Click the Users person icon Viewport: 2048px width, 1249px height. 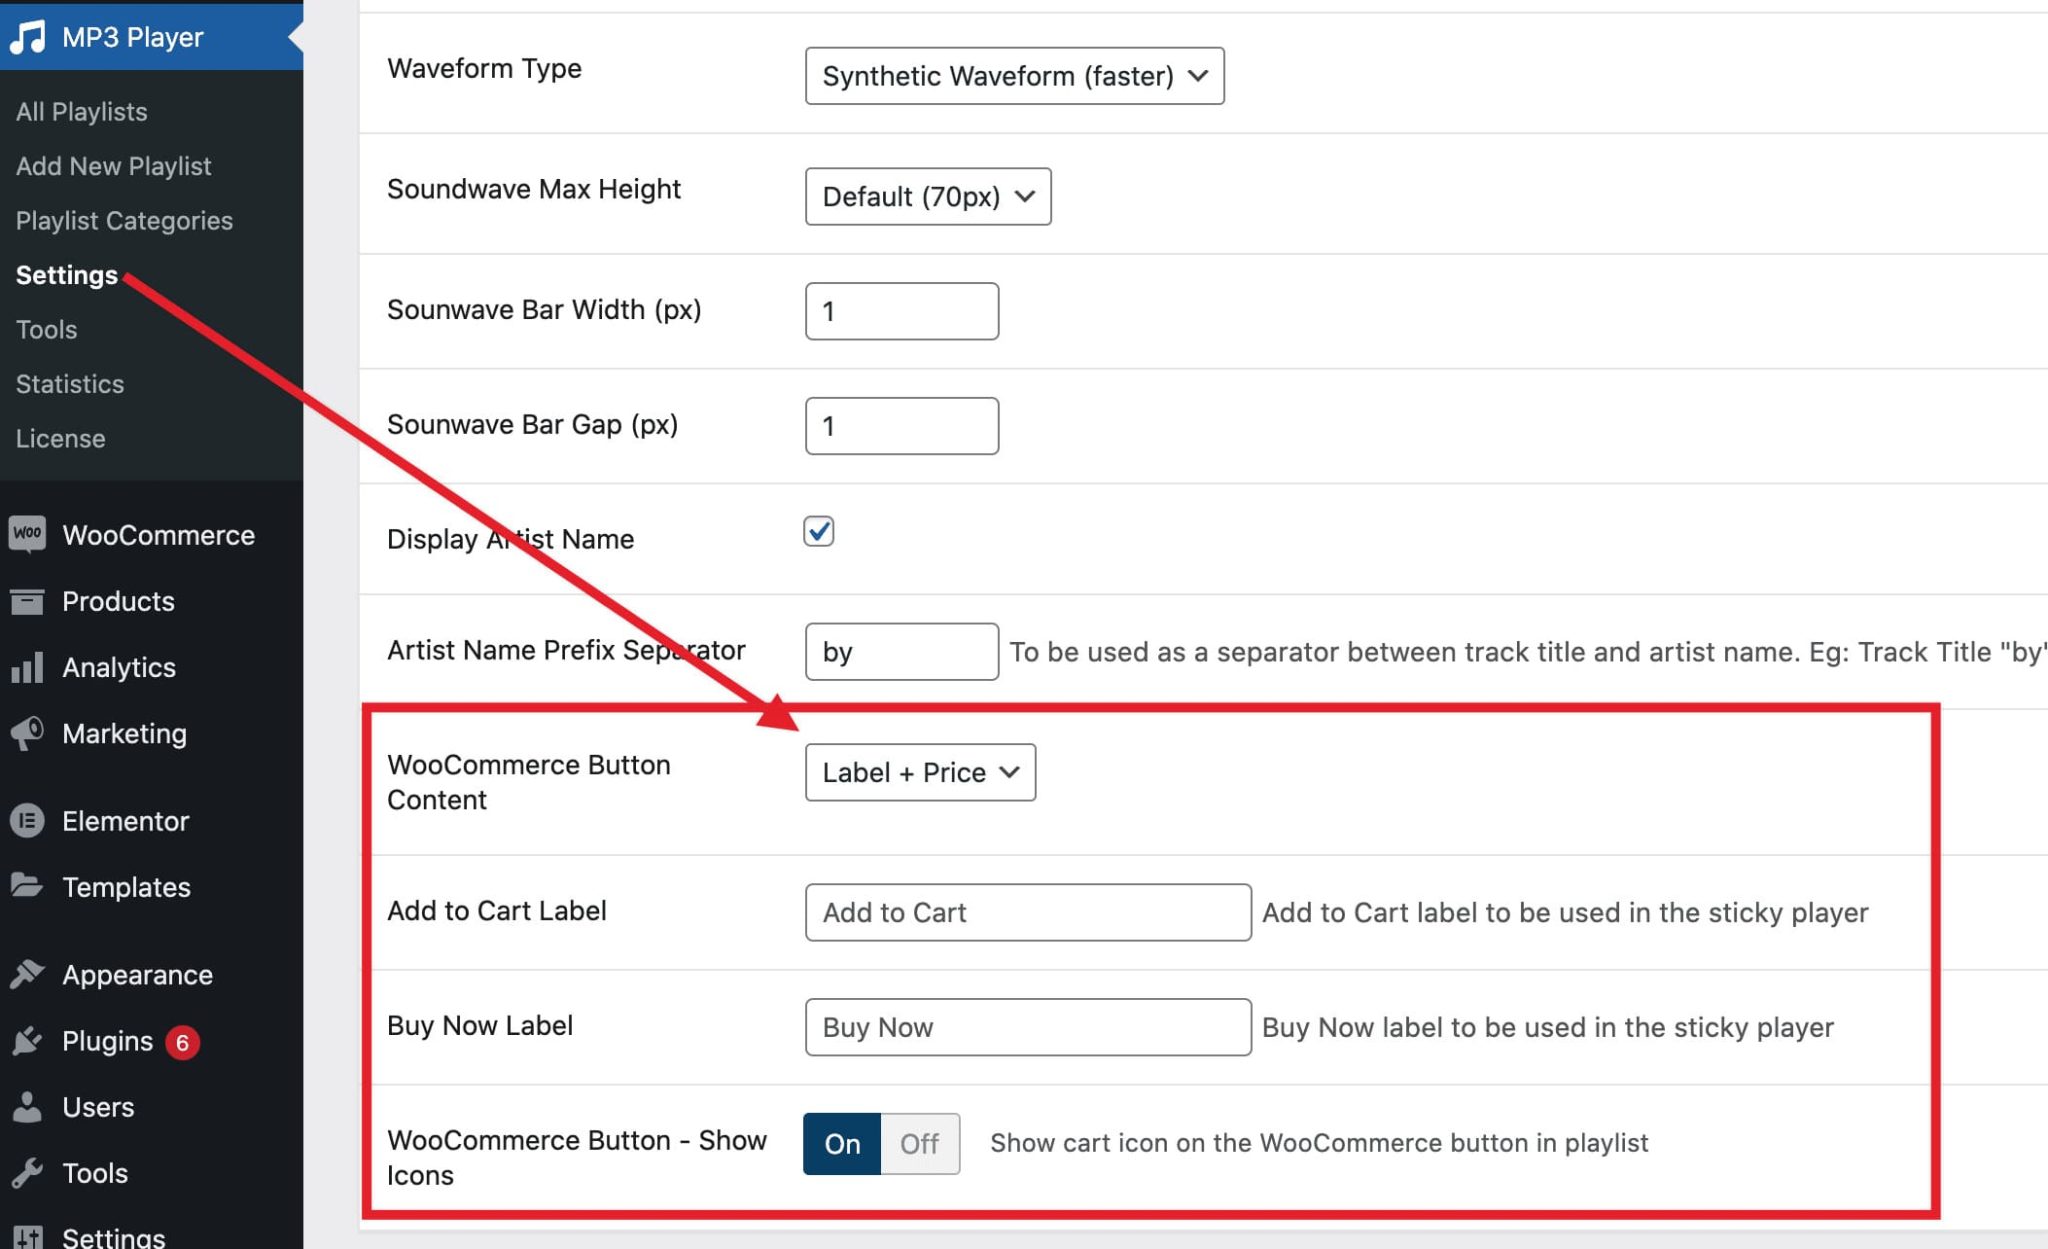click(x=27, y=1107)
